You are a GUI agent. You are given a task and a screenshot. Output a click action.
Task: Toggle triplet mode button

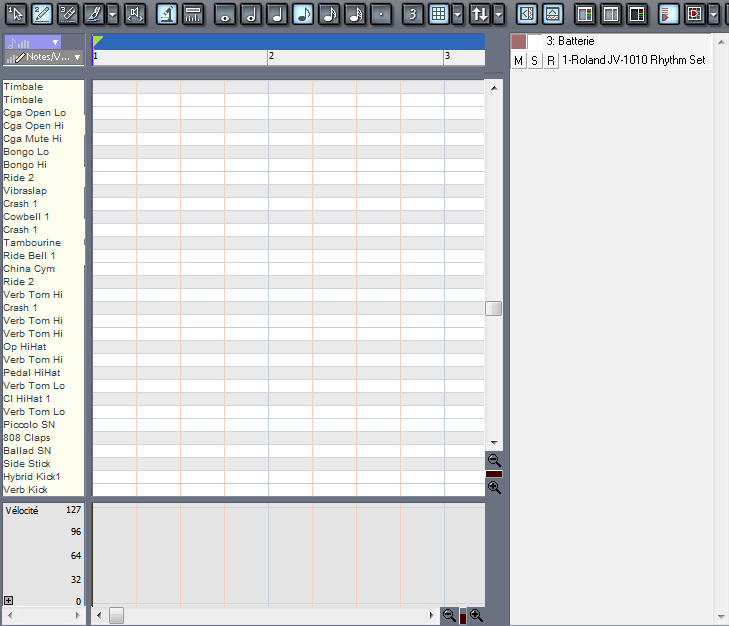pos(413,14)
